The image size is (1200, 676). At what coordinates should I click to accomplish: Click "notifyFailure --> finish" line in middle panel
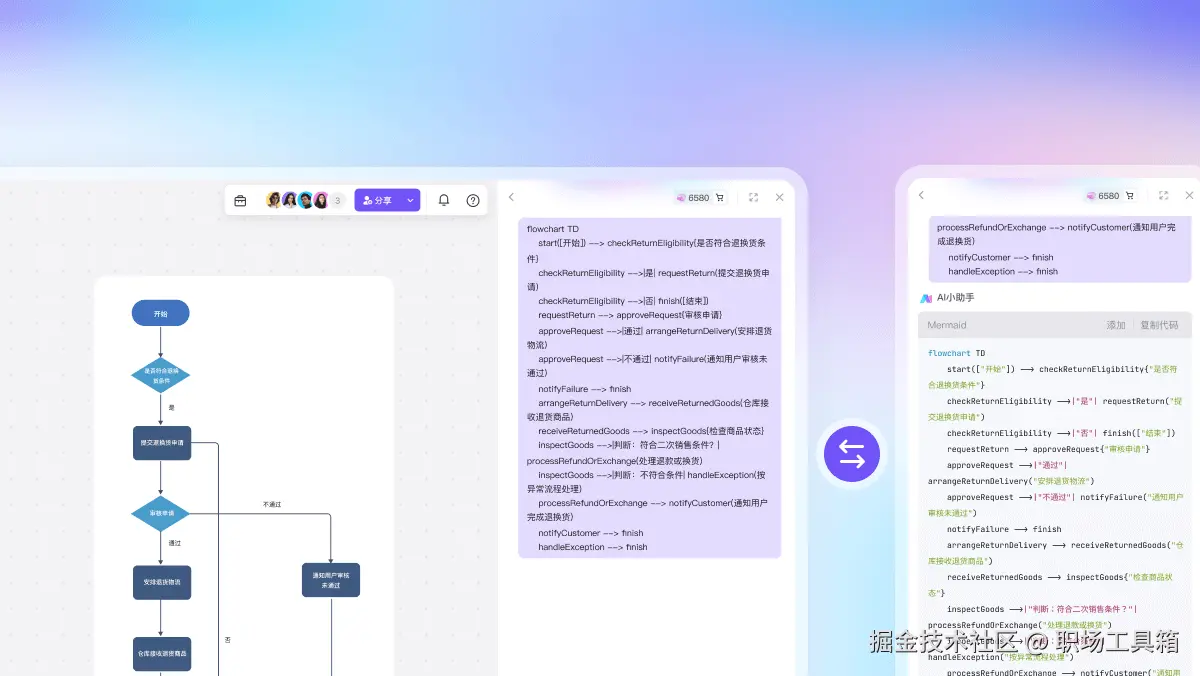(585, 389)
